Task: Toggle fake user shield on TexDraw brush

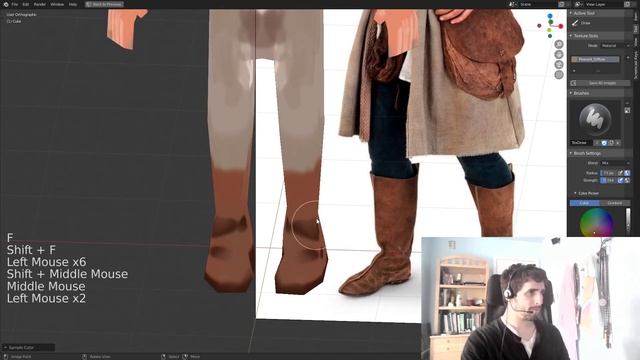Action: (604, 143)
